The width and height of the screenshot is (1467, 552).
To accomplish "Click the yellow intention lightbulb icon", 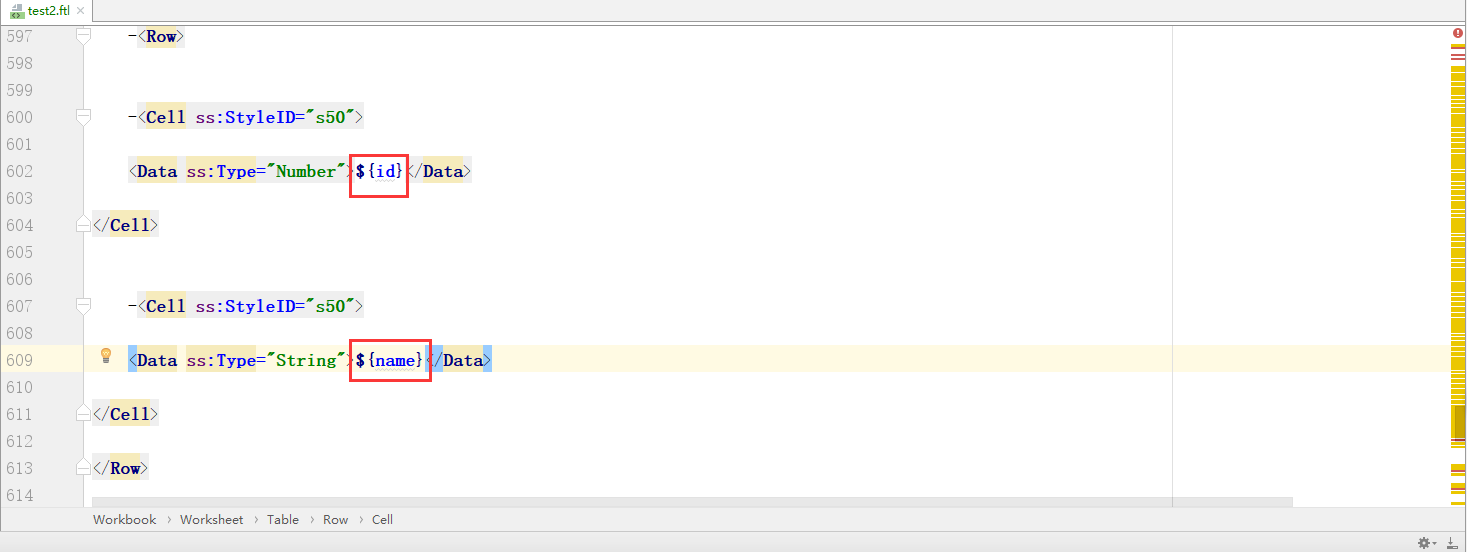I will tap(106, 355).
